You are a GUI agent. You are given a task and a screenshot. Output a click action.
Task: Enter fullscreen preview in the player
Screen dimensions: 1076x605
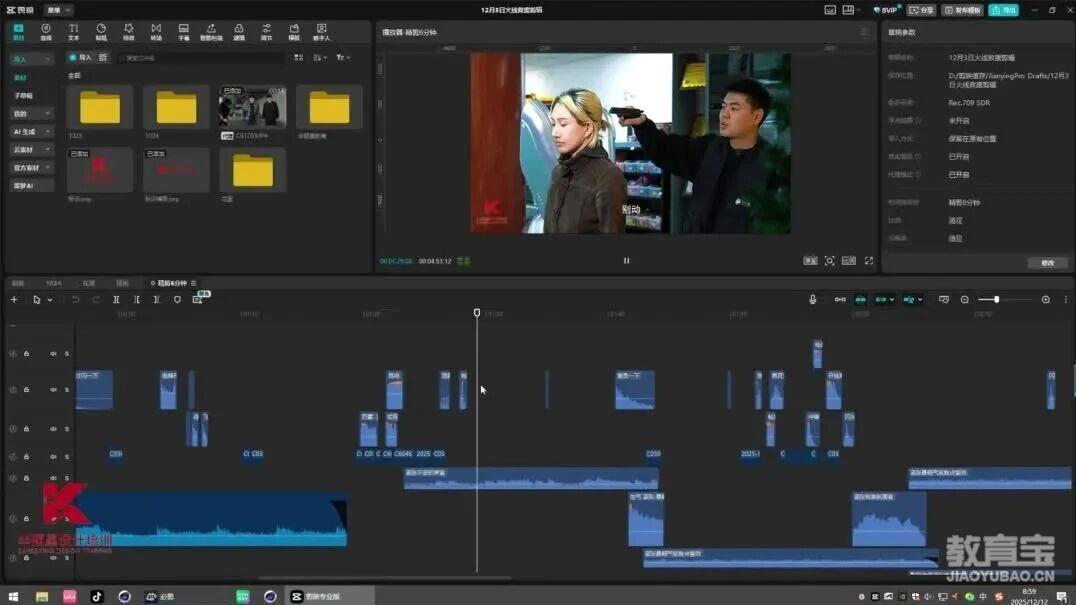tap(868, 261)
